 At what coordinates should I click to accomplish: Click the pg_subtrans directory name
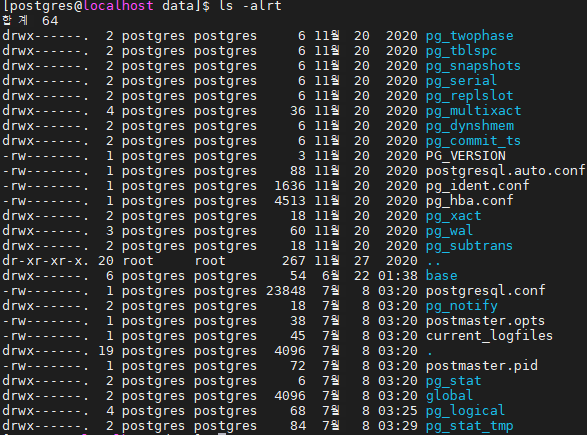[x=469, y=246]
